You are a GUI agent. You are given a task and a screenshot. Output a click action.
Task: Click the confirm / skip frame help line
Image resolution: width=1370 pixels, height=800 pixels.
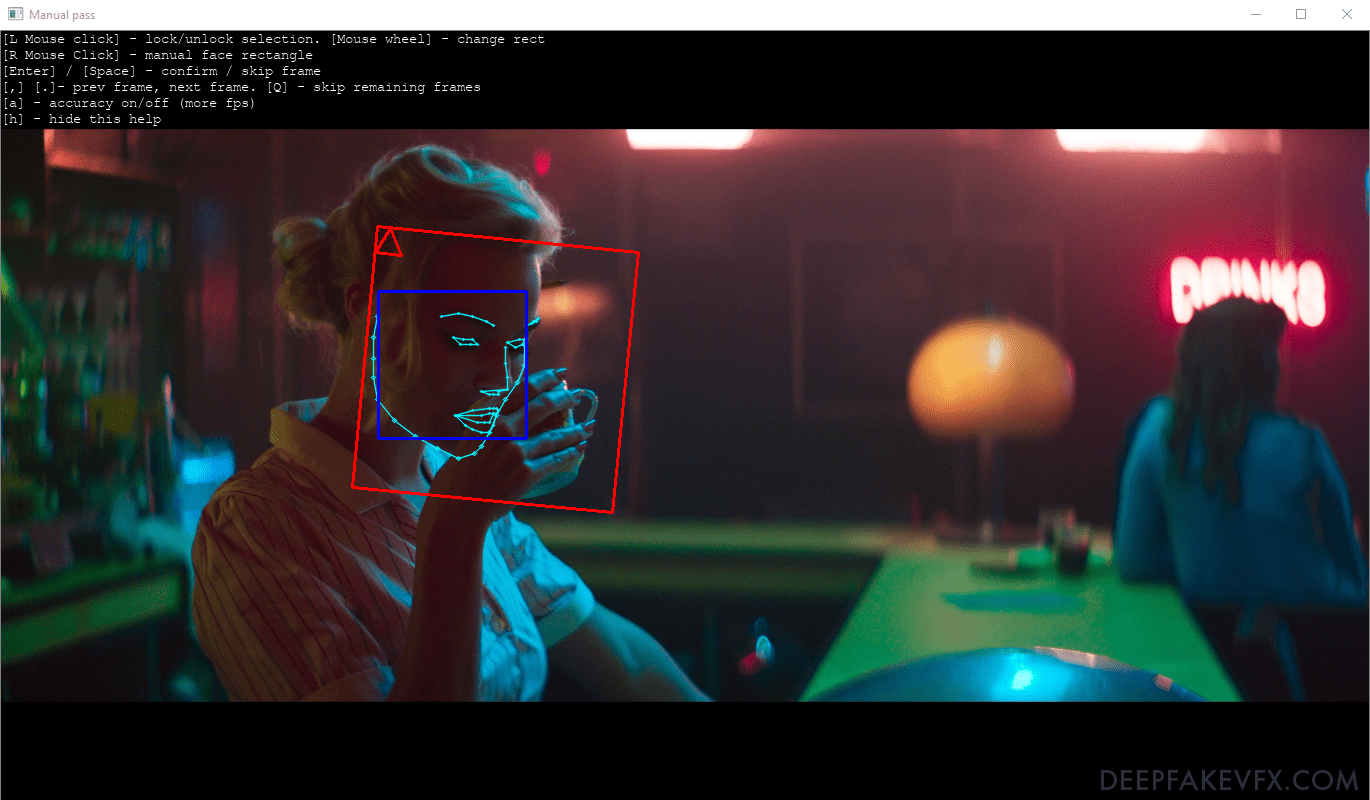pos(160,70)
